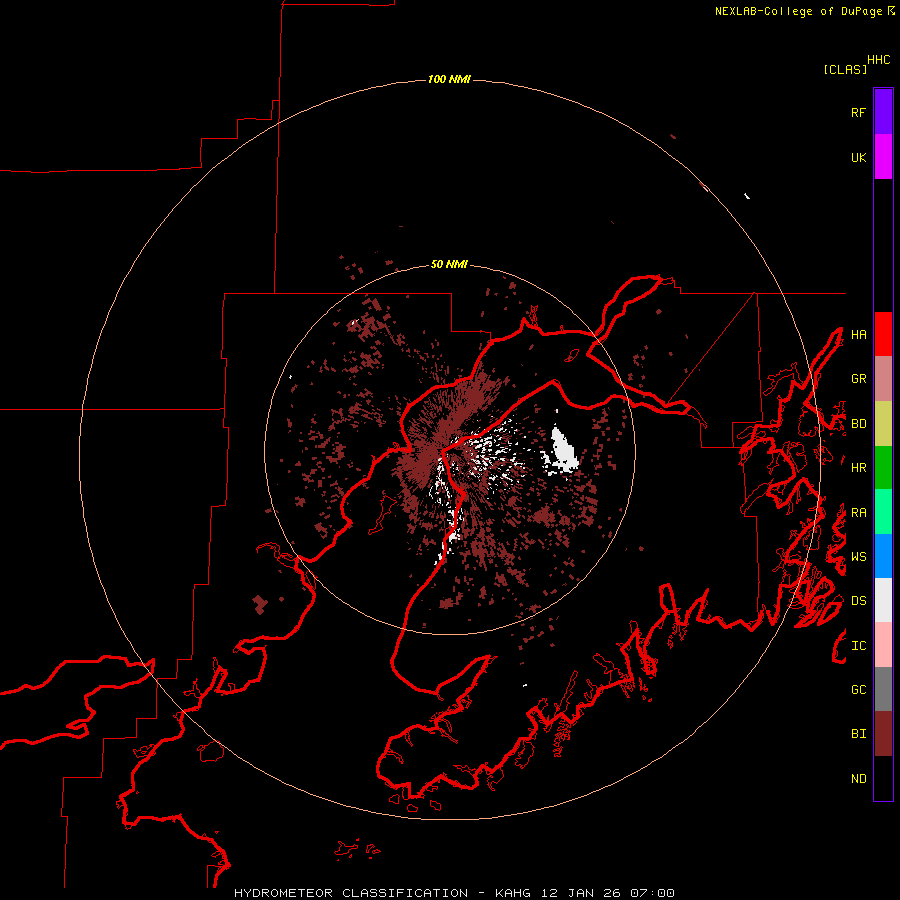Click the RF legend label
Image resolution: width=900 pixels, height=900 pixels.
859,112
